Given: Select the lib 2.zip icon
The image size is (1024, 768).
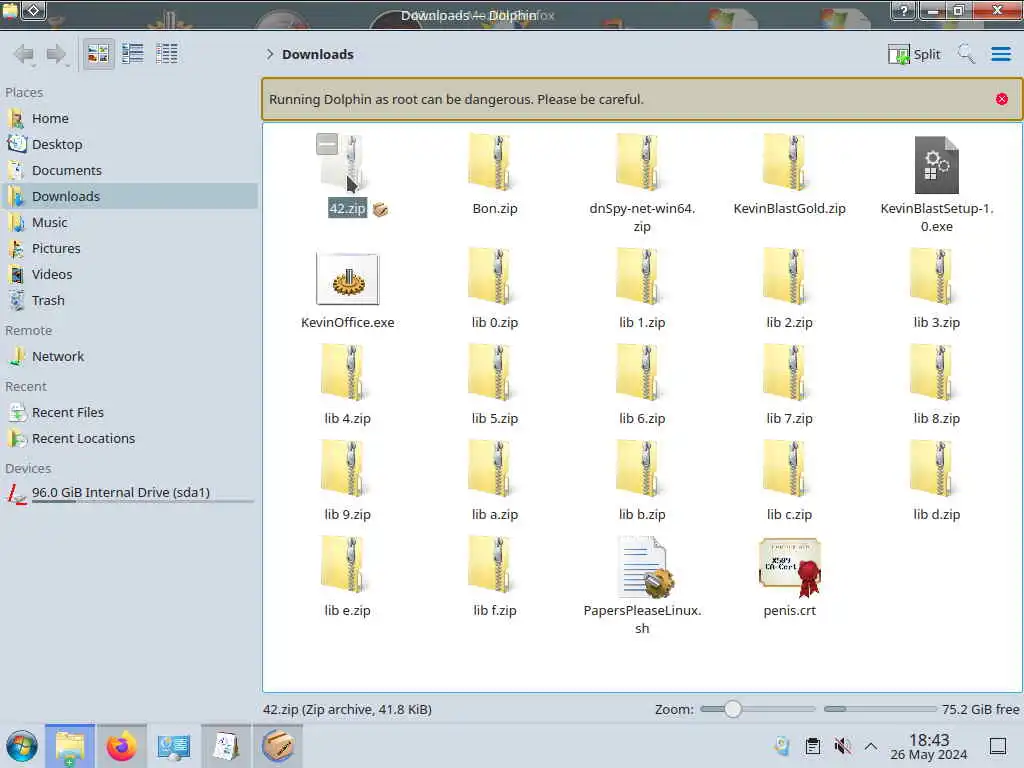Looking at the screenshot, I should [x=789, y=277].
